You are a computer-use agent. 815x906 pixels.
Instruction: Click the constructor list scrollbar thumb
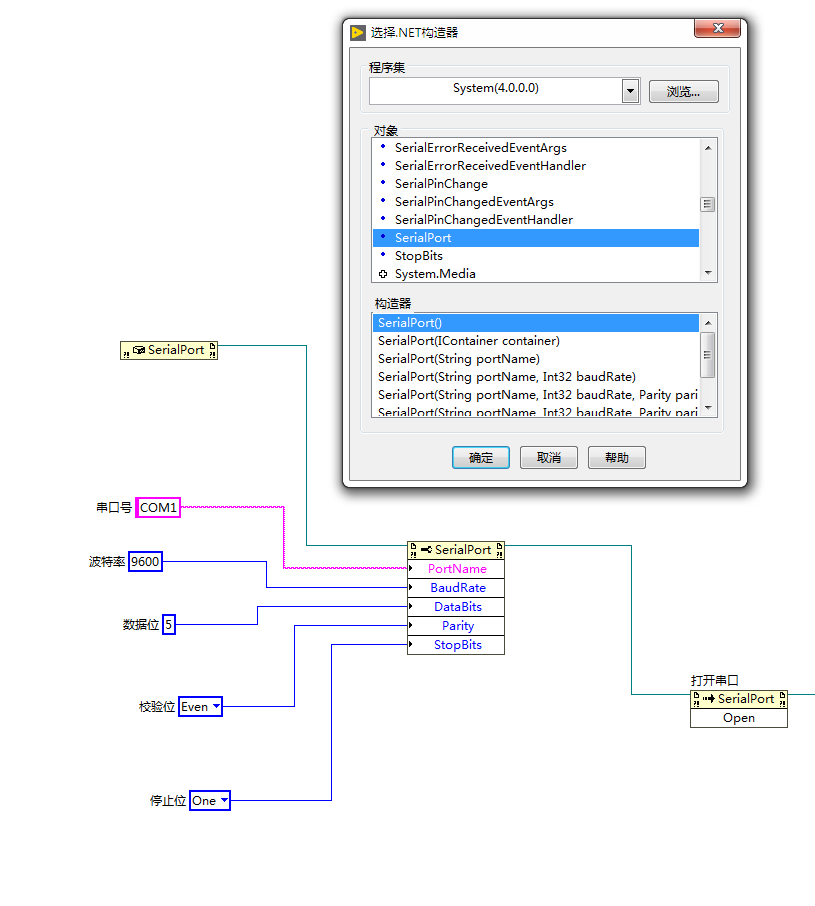tap(708, 355)
